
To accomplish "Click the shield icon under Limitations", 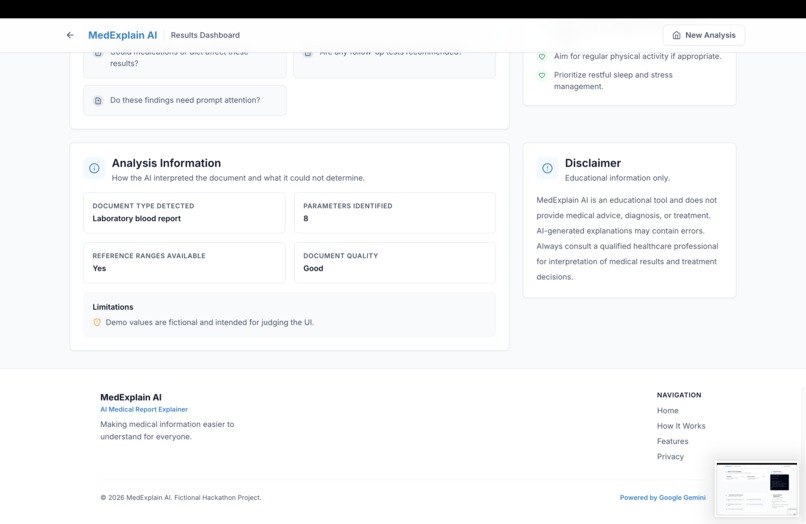I will pos(97,322).
